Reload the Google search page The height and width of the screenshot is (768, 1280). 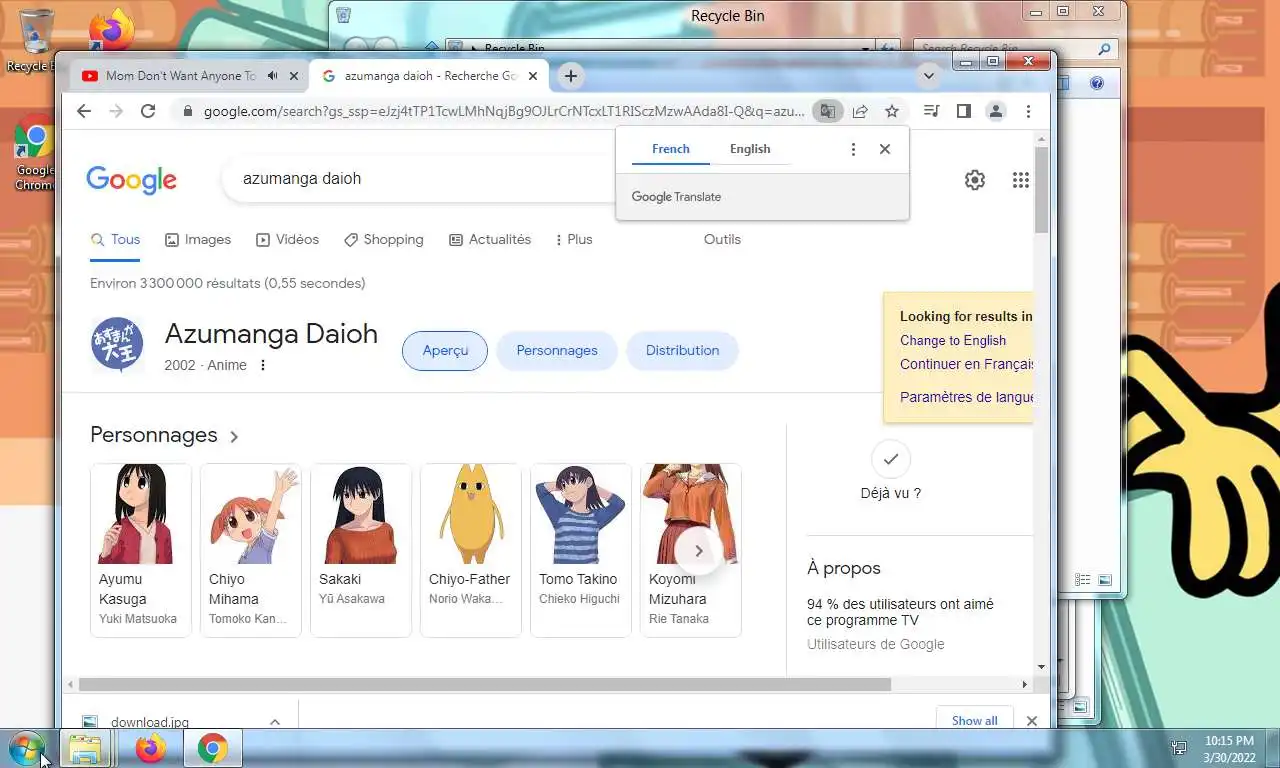148,111
